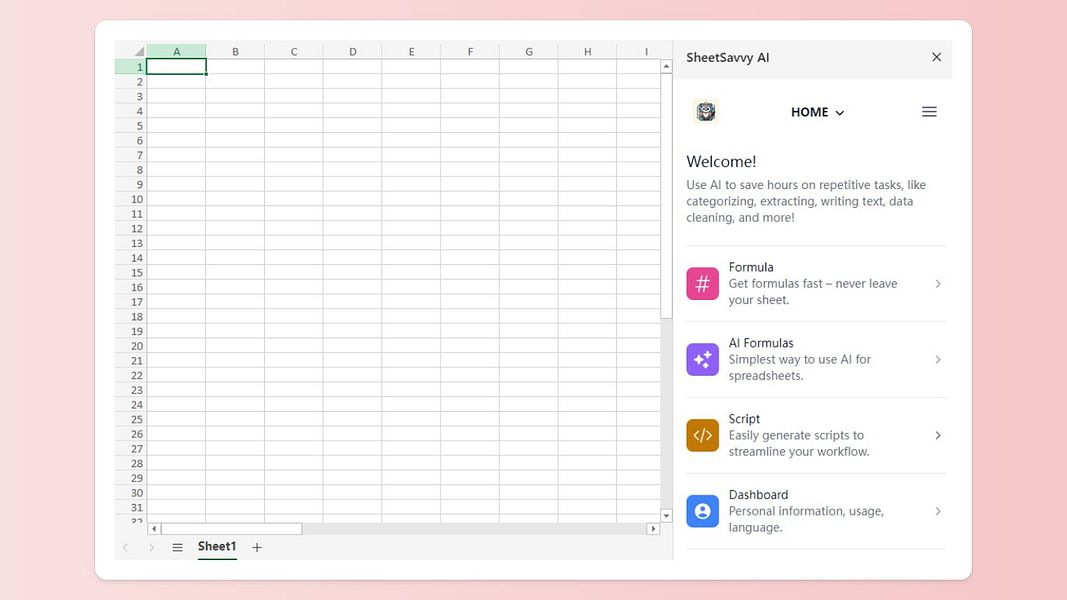Select column header C
This screenshot has height=600, width=1067.
293,50
